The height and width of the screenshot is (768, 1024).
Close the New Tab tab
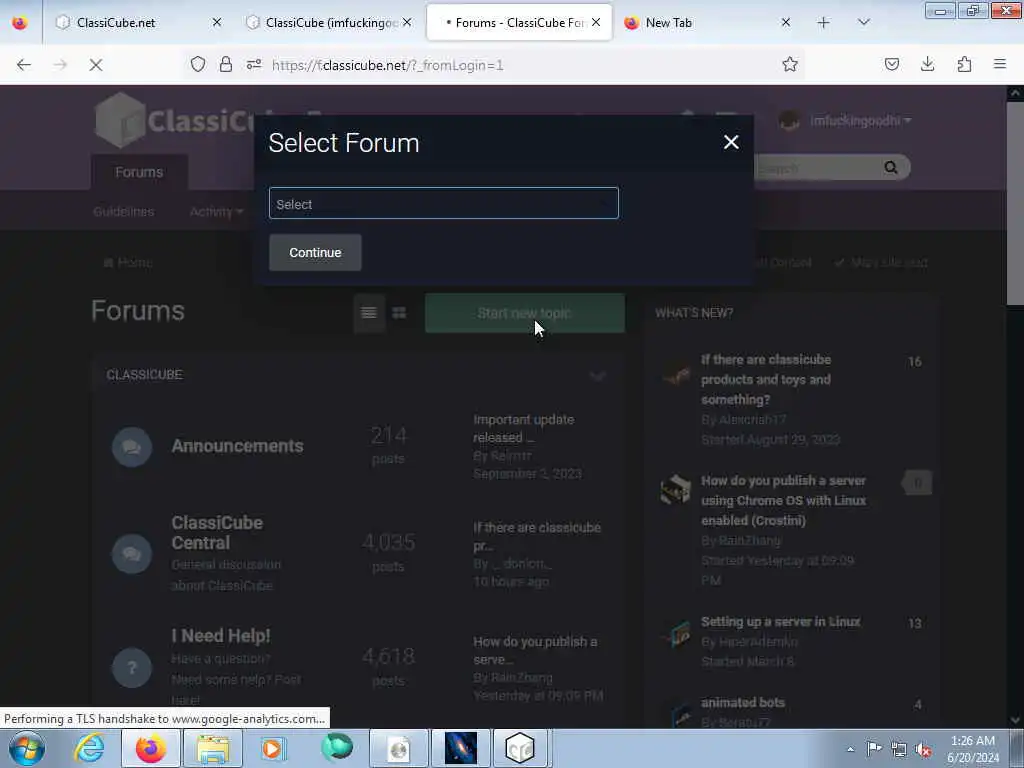786,22
